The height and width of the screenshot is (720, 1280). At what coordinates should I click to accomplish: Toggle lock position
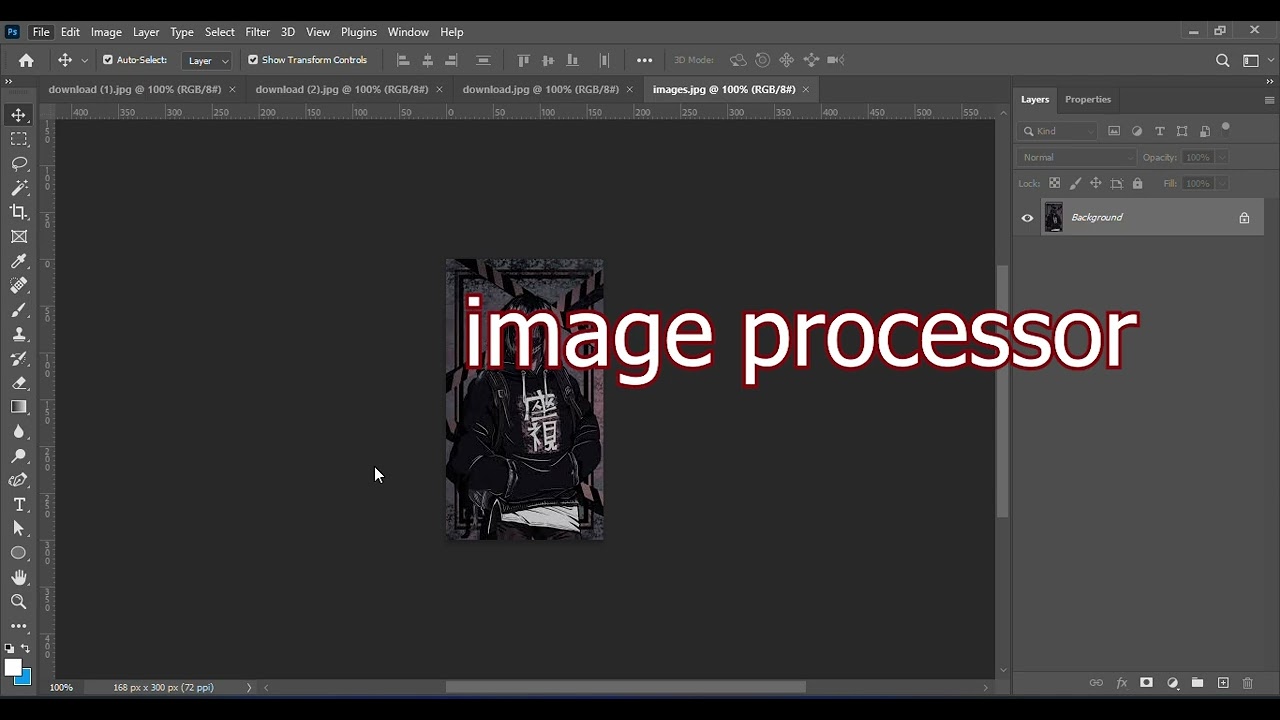pos(1096,184)
